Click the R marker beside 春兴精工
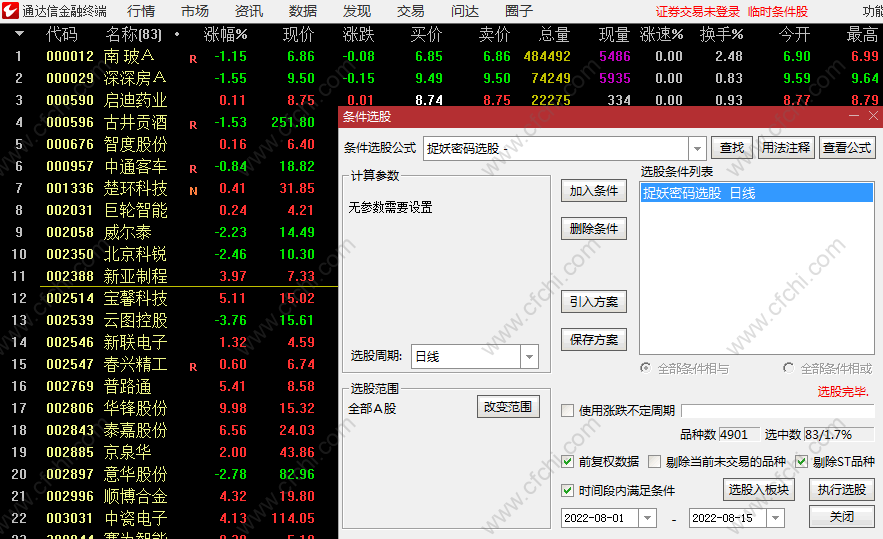The height and width of the screenshot is (539, 883). point(193,367)
